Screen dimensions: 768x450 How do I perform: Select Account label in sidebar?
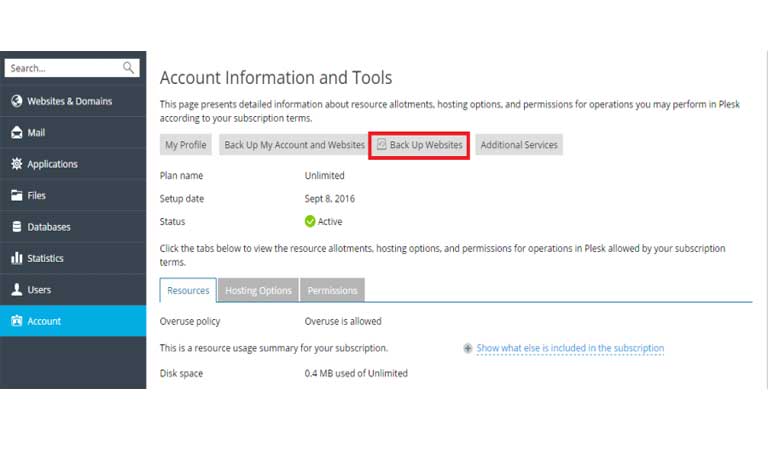(44, 321)
